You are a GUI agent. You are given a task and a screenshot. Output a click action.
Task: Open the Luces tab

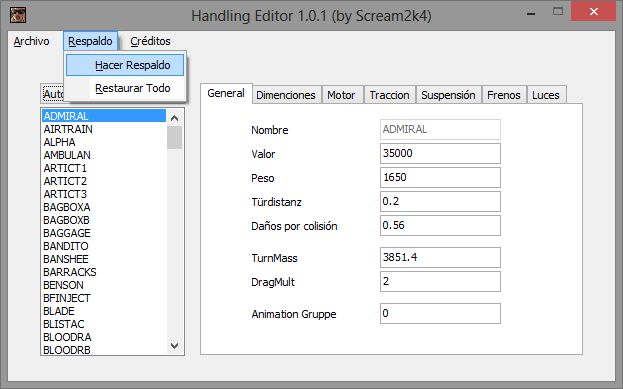546,95
